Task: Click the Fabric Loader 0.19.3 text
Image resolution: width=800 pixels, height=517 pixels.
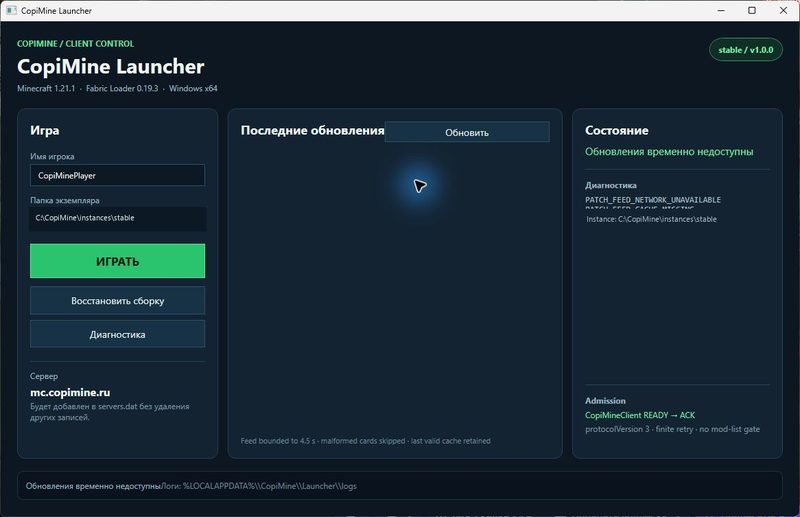Action: pos(122,88)
